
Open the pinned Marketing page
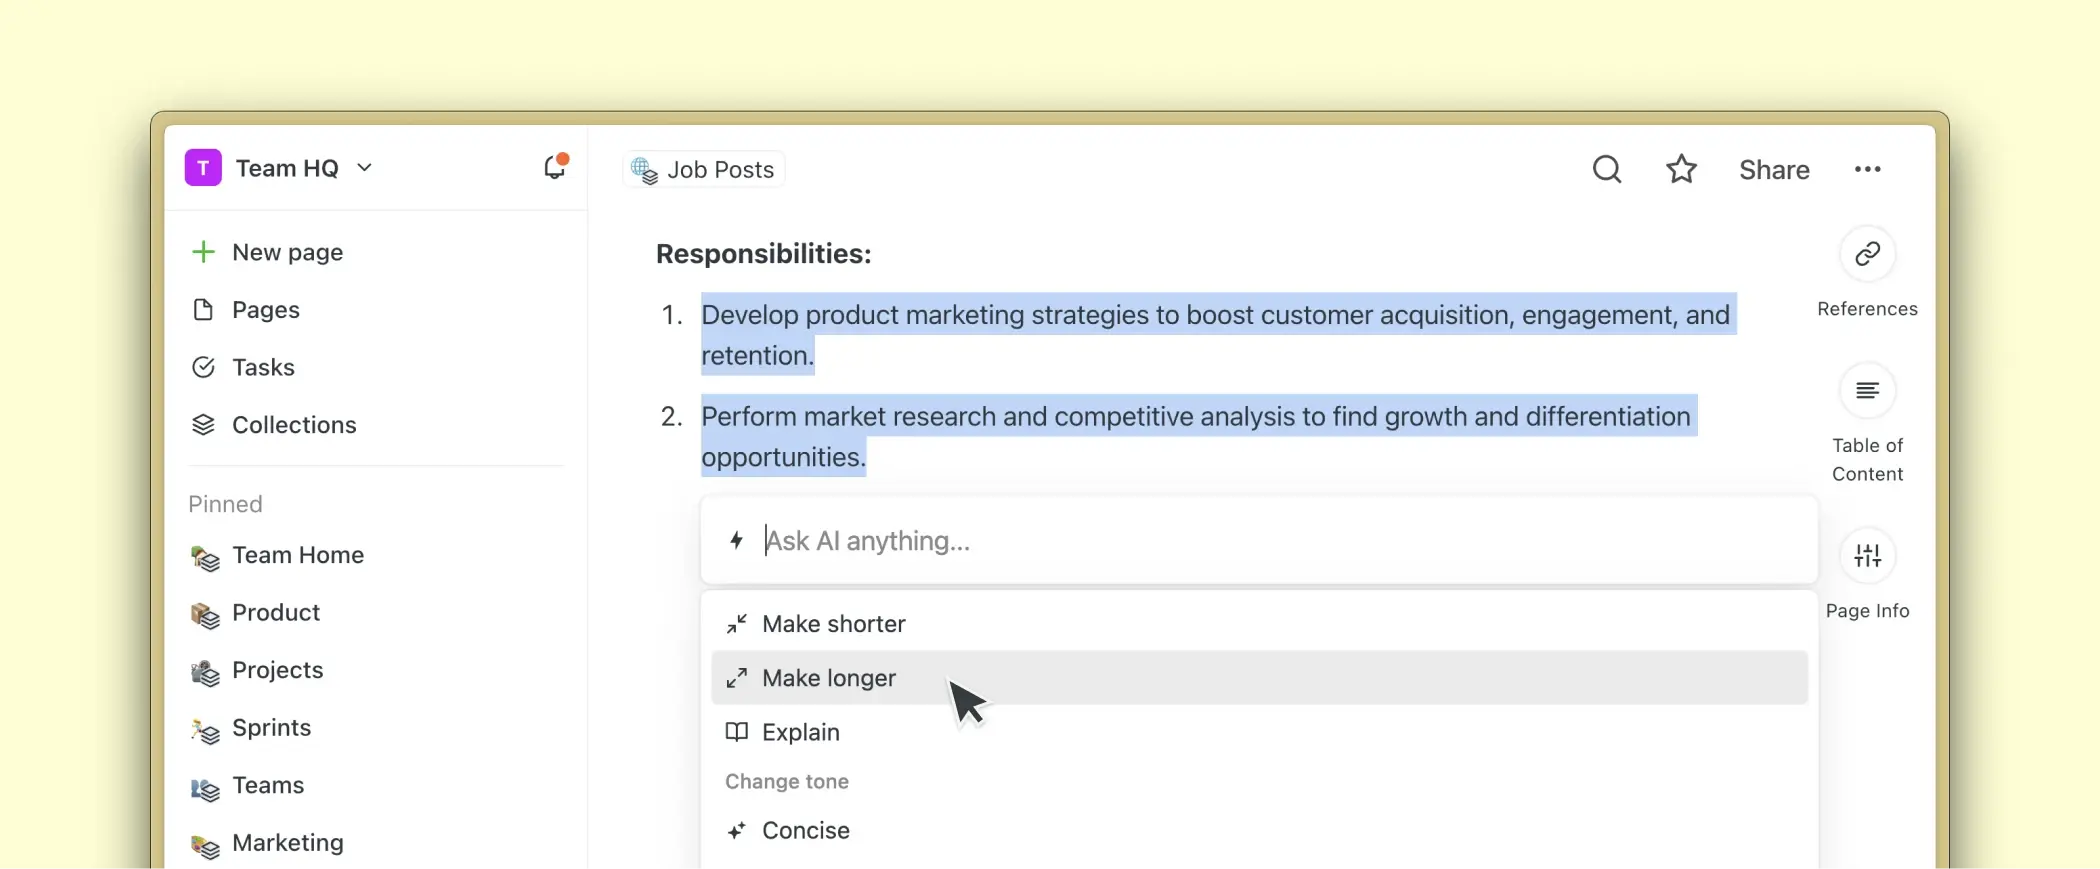coord(287,843)
